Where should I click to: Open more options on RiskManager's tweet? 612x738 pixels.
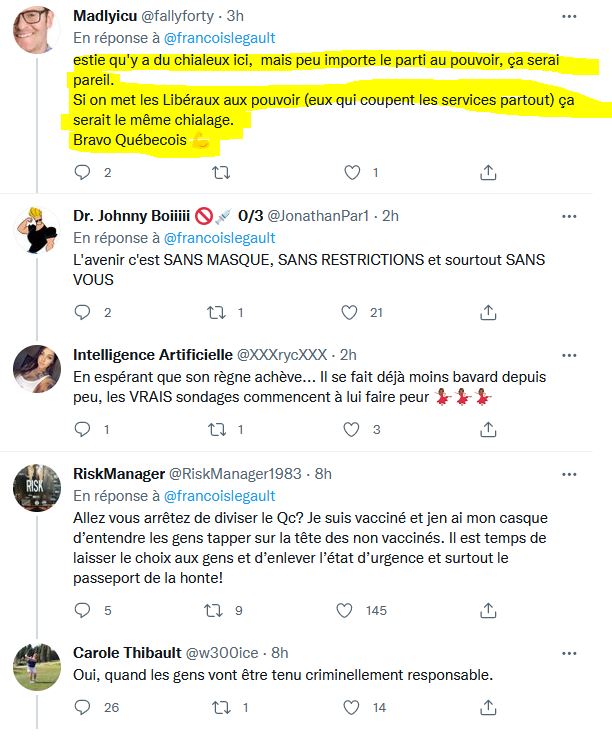(x=569, y=473)
